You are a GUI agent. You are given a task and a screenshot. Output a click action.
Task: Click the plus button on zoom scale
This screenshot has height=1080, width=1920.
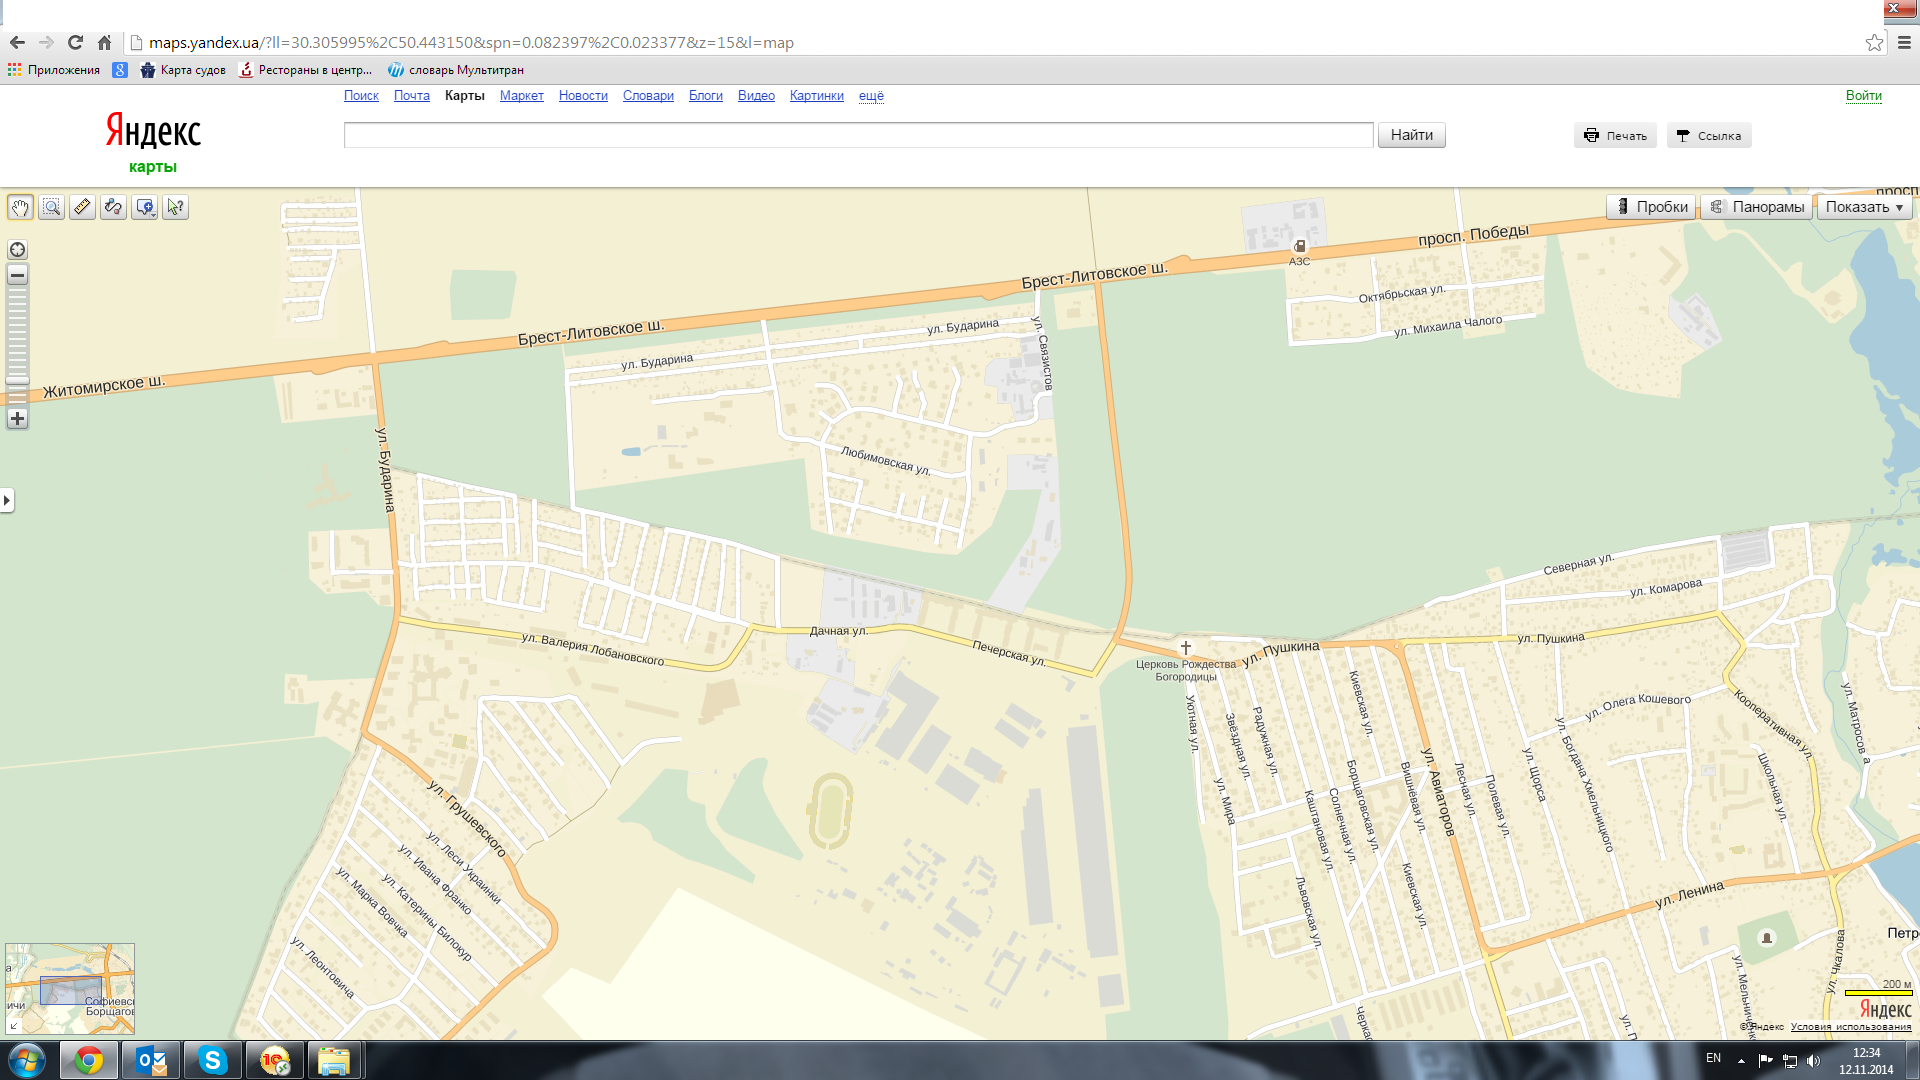[17, 418]
